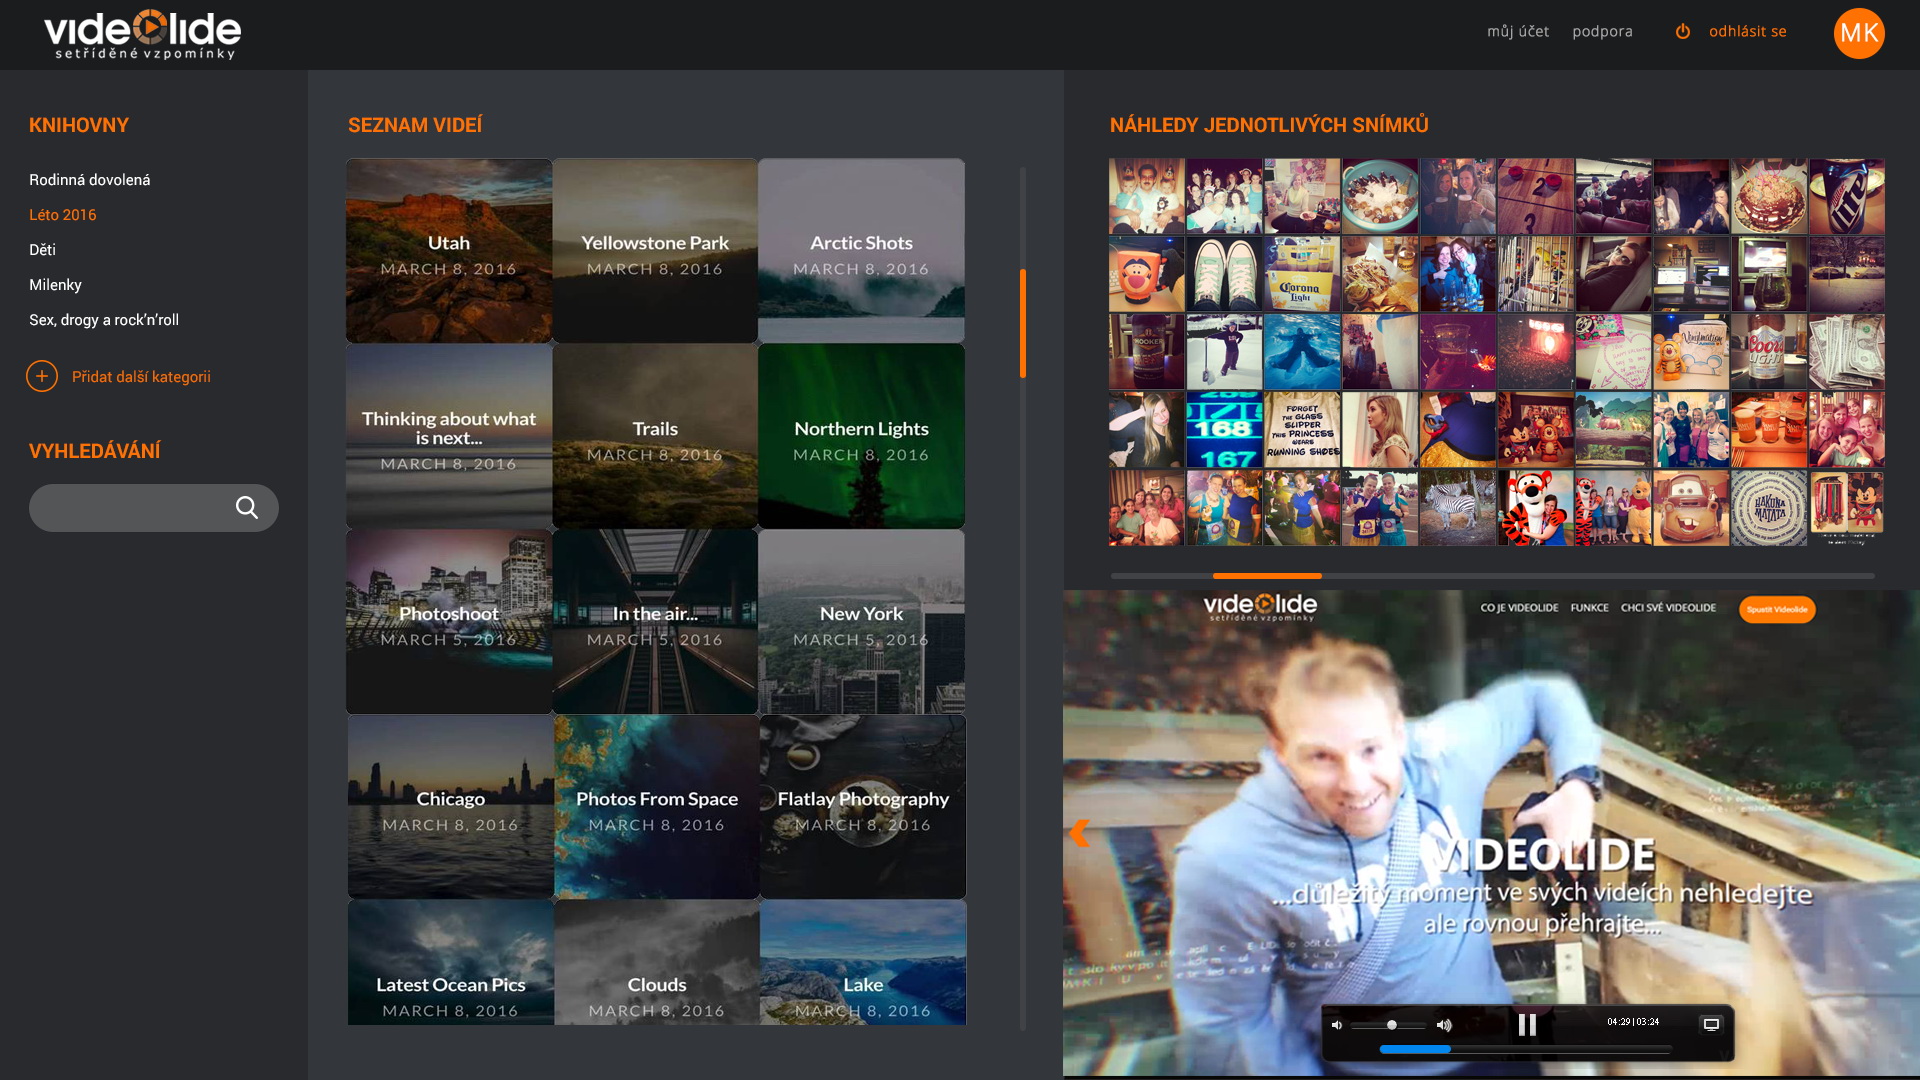Image resolution: width=1920 pixels, height=1080 pixels.
Task: Click the volume slider knob
Action: click(x=1391, y=1025)
